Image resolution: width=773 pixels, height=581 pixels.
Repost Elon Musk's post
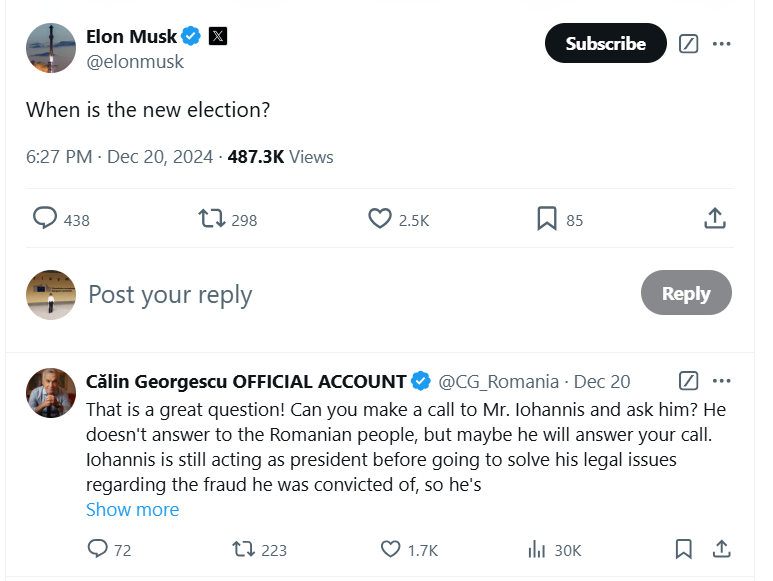pos(211,219)
